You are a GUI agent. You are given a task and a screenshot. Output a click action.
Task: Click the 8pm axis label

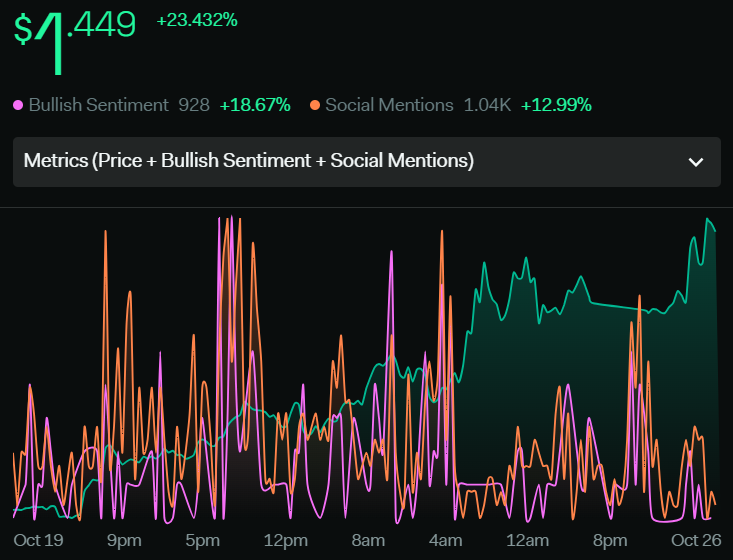pos(610,540)
